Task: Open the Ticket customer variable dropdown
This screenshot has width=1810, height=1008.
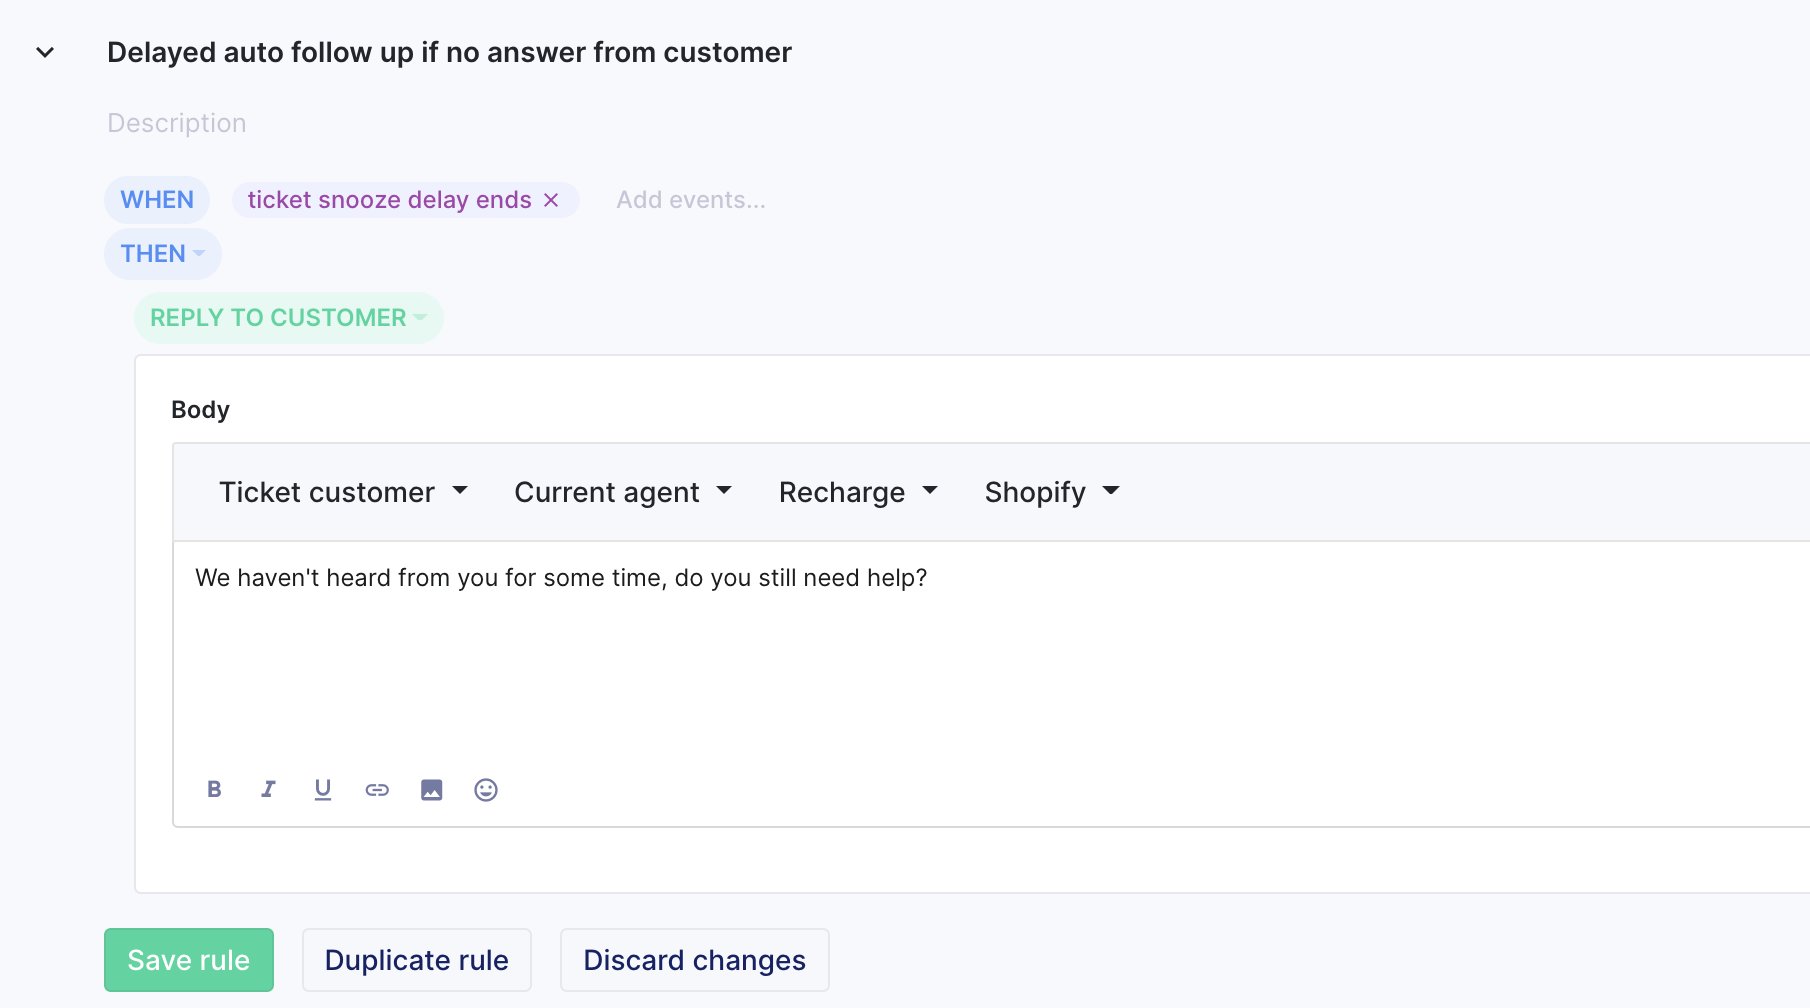Action: point(343,492)
